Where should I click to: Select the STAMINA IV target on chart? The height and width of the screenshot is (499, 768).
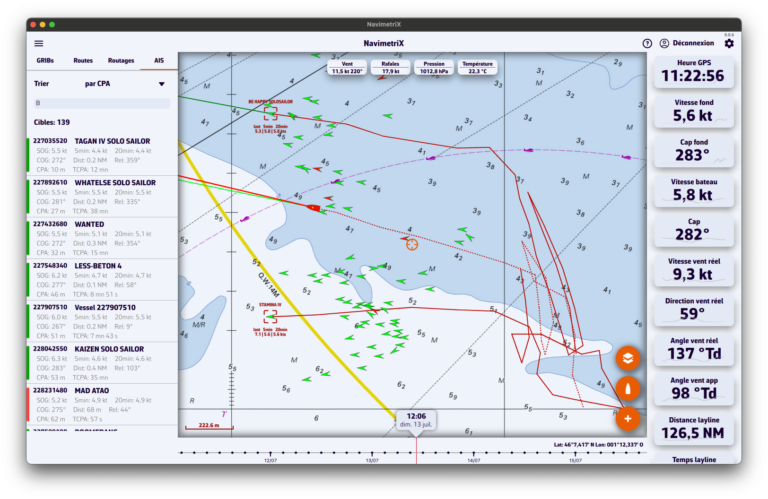click(x=270, y=315)
